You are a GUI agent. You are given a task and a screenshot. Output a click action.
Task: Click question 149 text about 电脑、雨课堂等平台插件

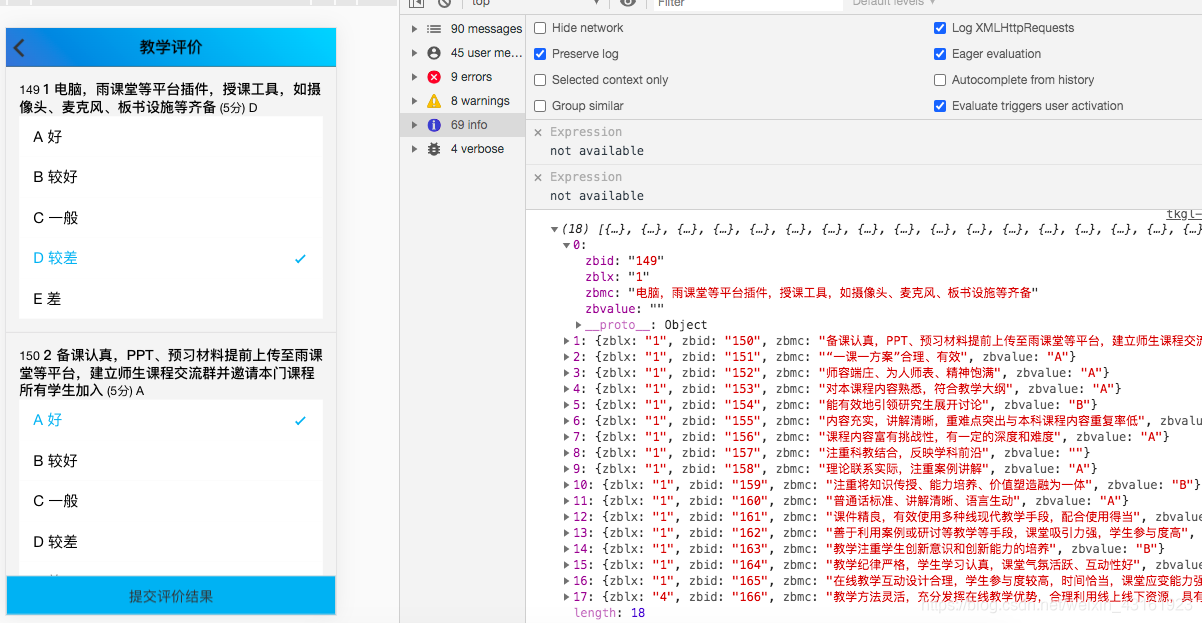tap(170, 98)
